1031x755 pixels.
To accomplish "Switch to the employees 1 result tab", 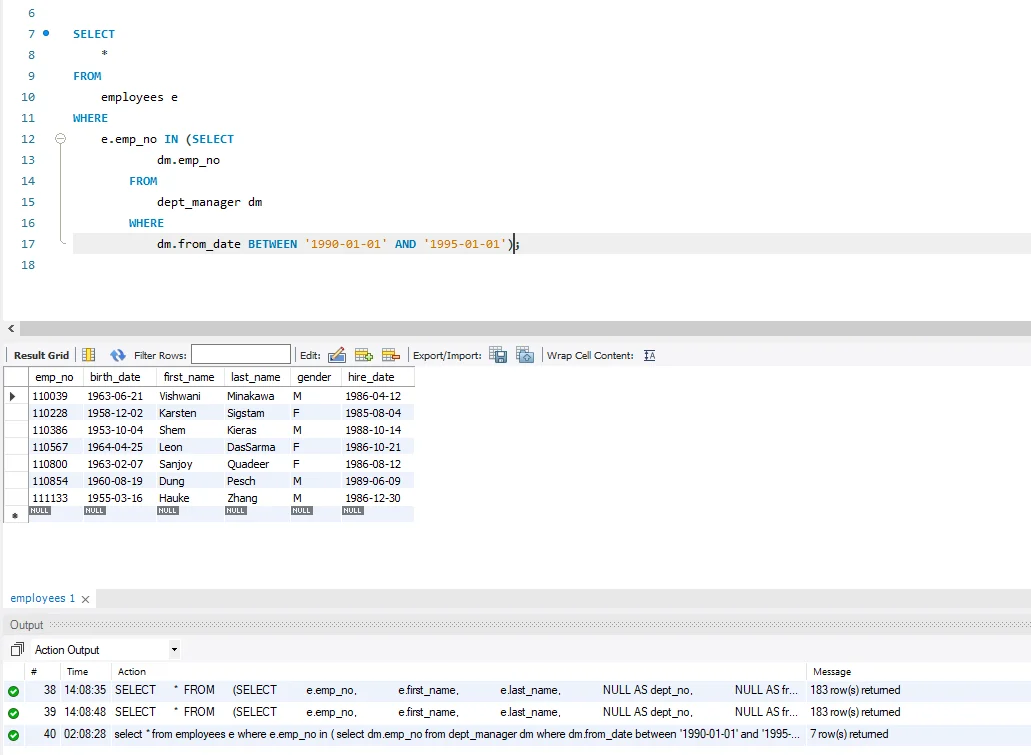I will coord(42,598).
